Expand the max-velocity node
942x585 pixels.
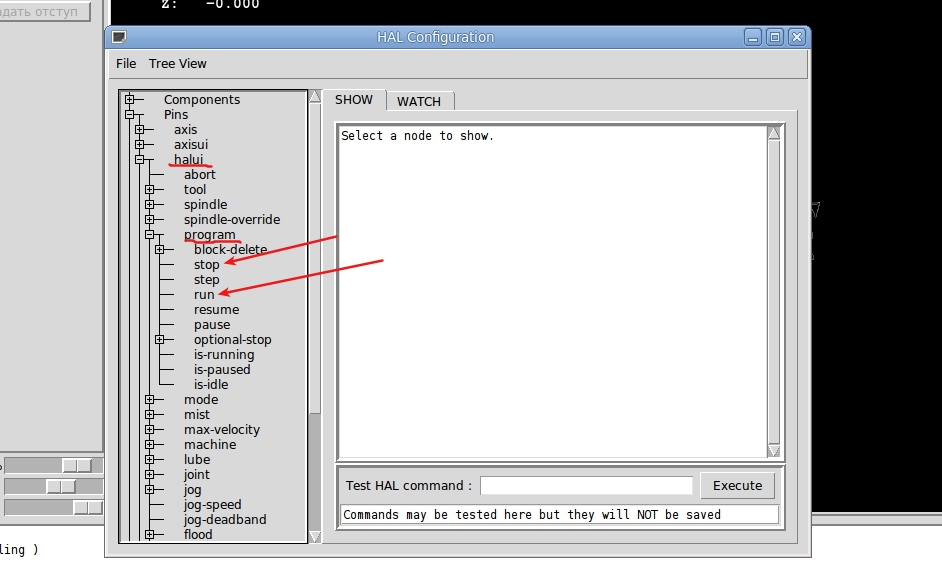pos(150,429)
